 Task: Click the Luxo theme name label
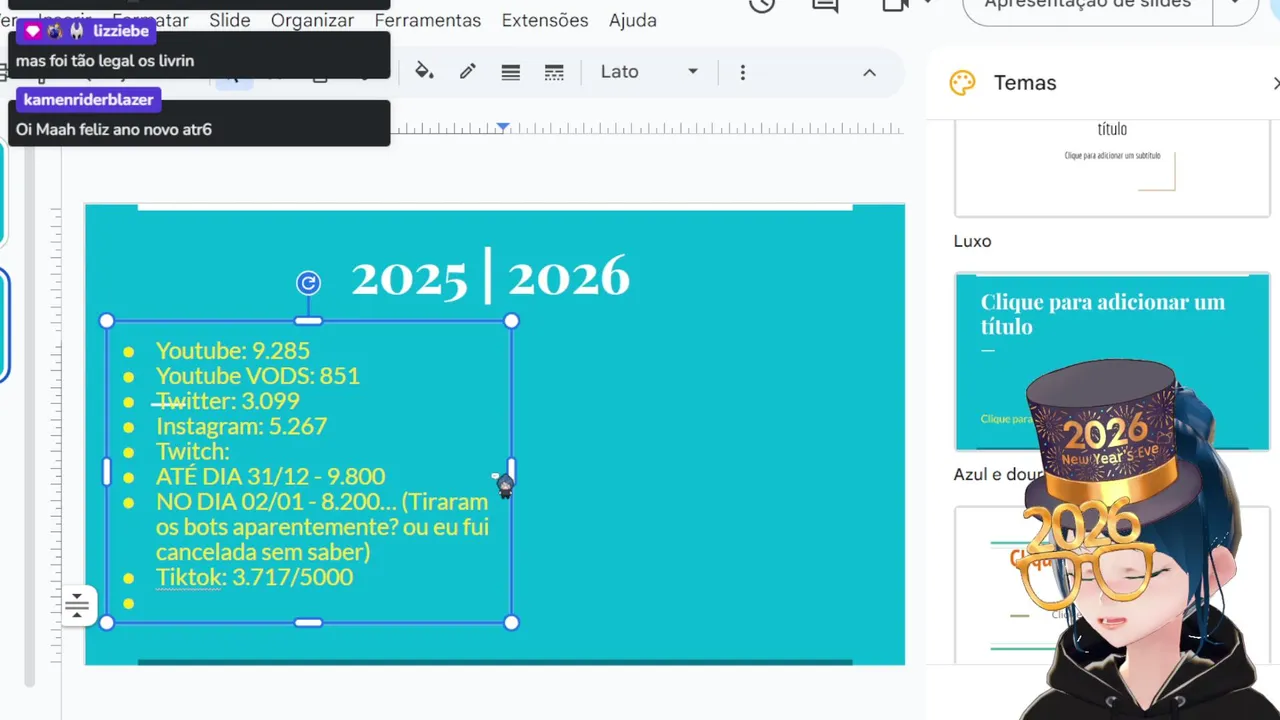972,241
